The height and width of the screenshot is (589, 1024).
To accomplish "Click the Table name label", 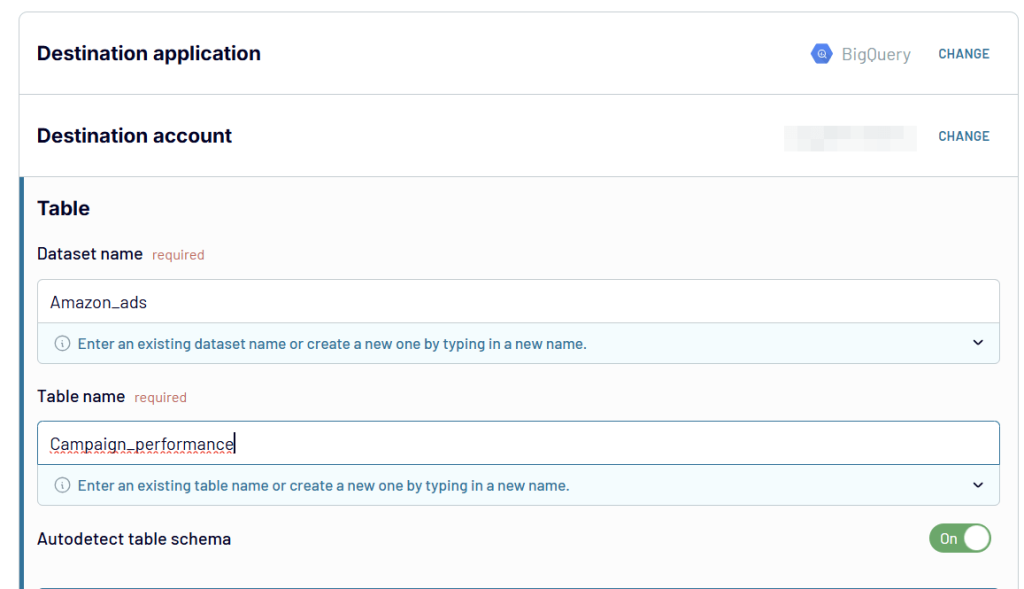I will tap(81, 396).
